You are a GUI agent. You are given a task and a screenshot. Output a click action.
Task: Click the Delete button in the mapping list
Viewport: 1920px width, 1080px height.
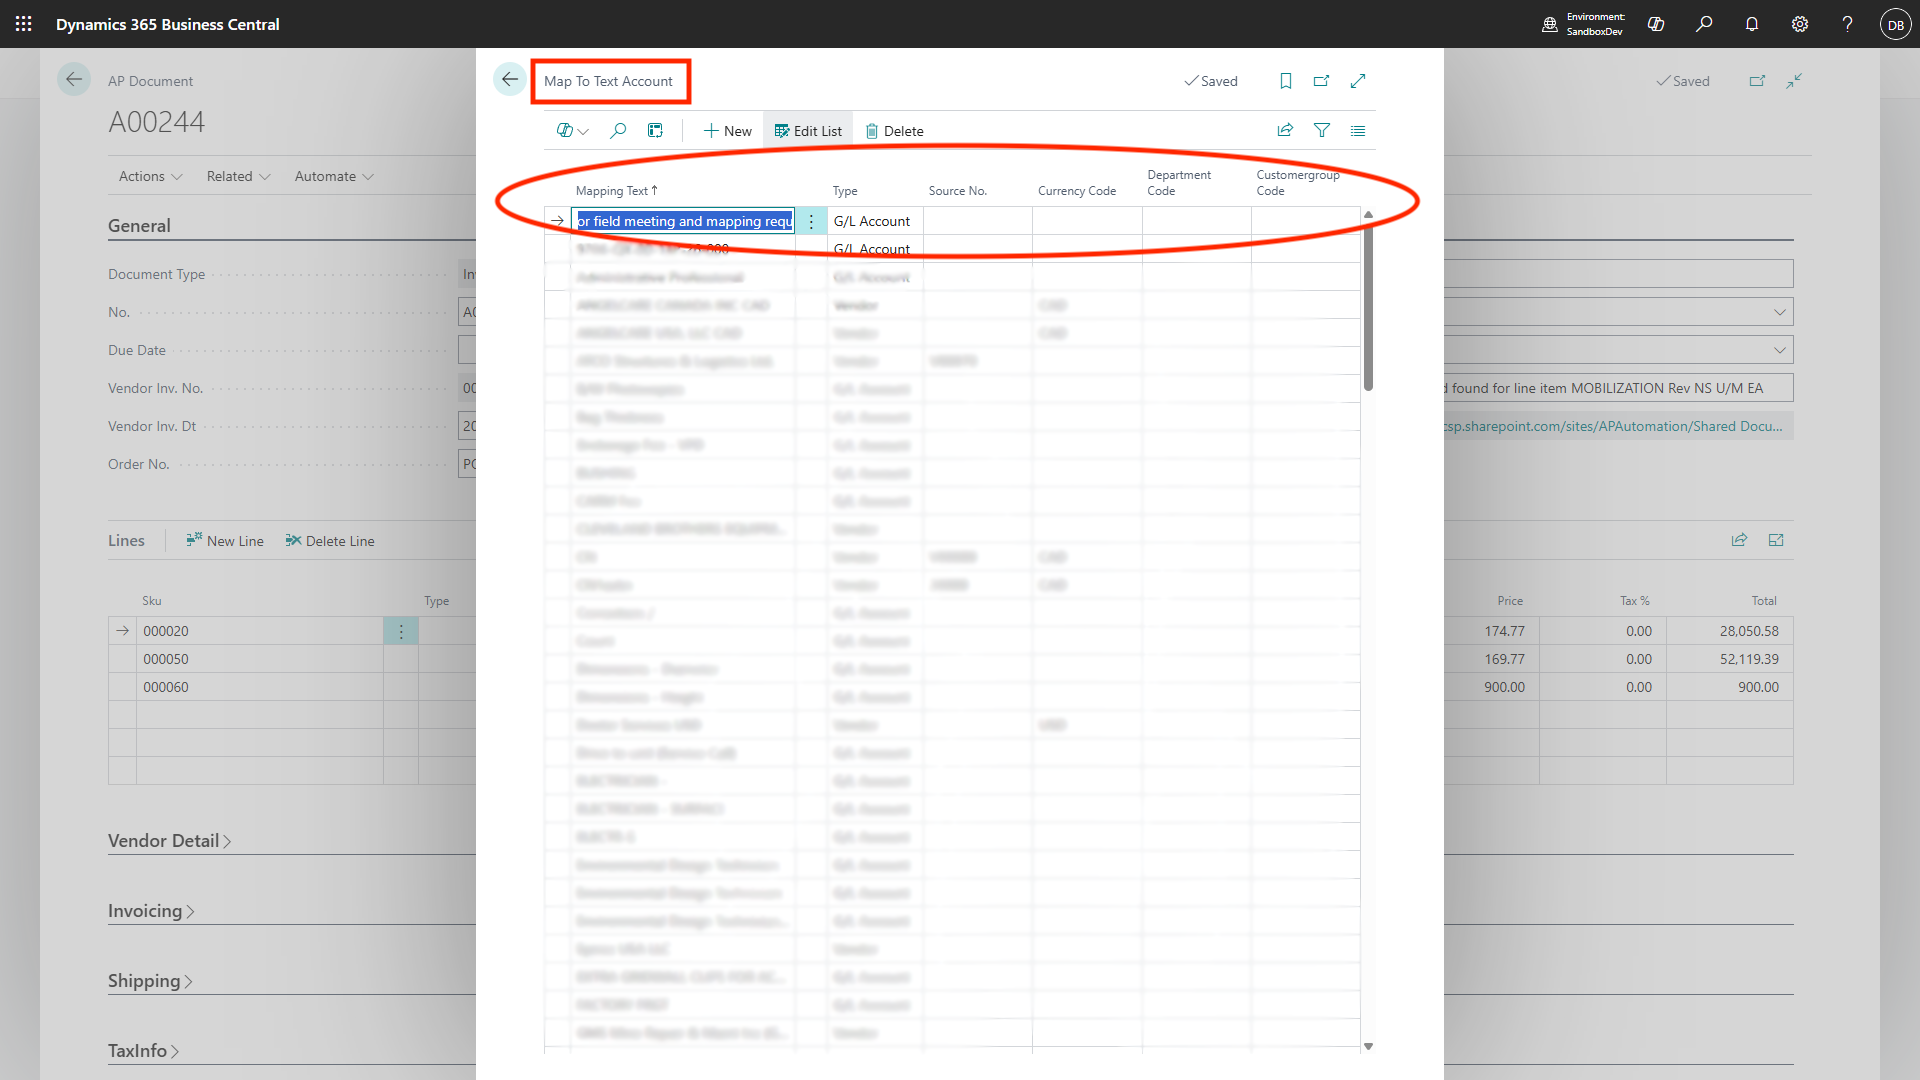coord(894,131)
